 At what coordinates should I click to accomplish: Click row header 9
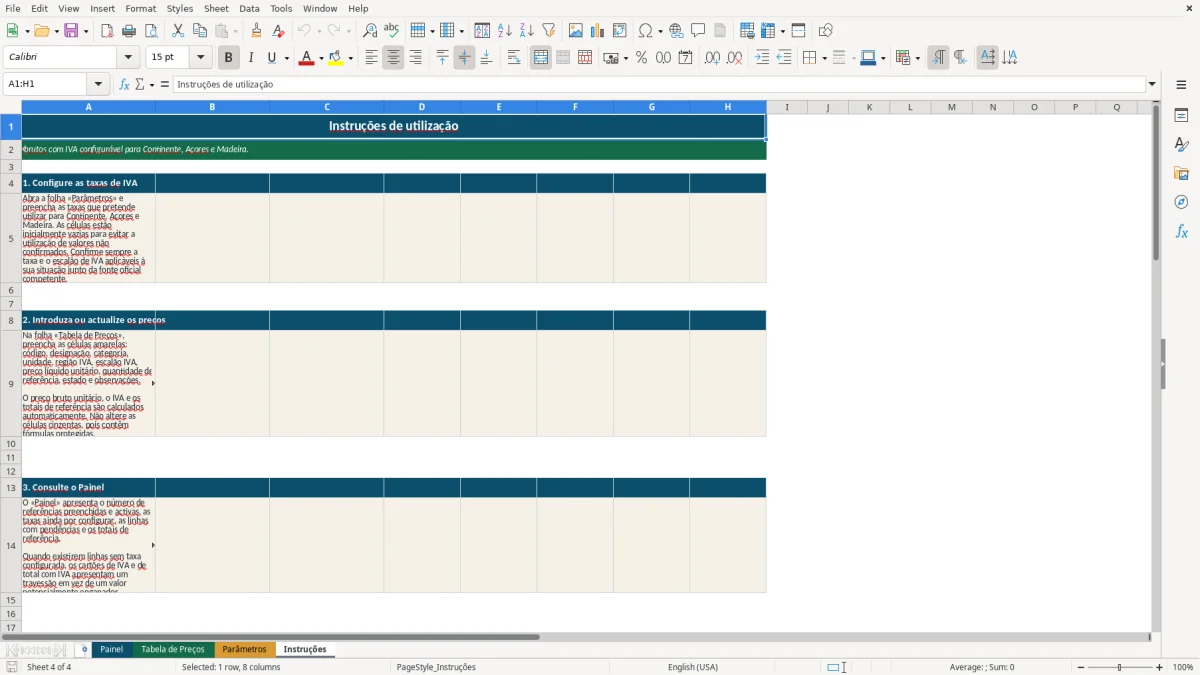[x=11, y=384]
